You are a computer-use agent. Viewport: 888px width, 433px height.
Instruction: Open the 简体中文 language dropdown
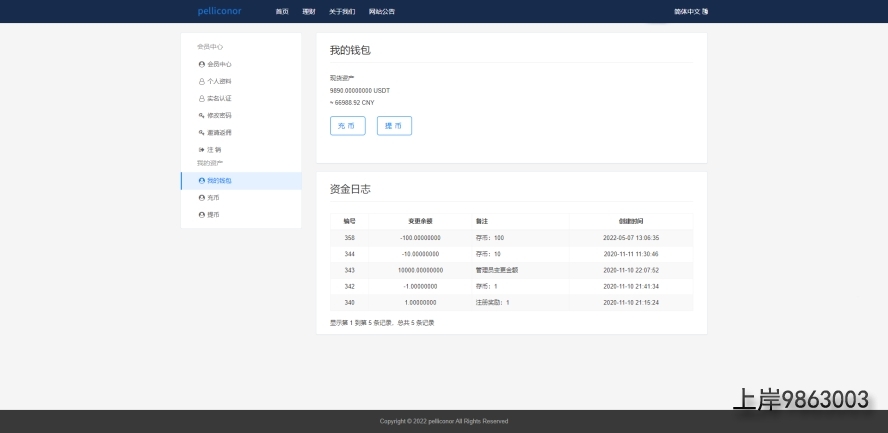point(691,11)
